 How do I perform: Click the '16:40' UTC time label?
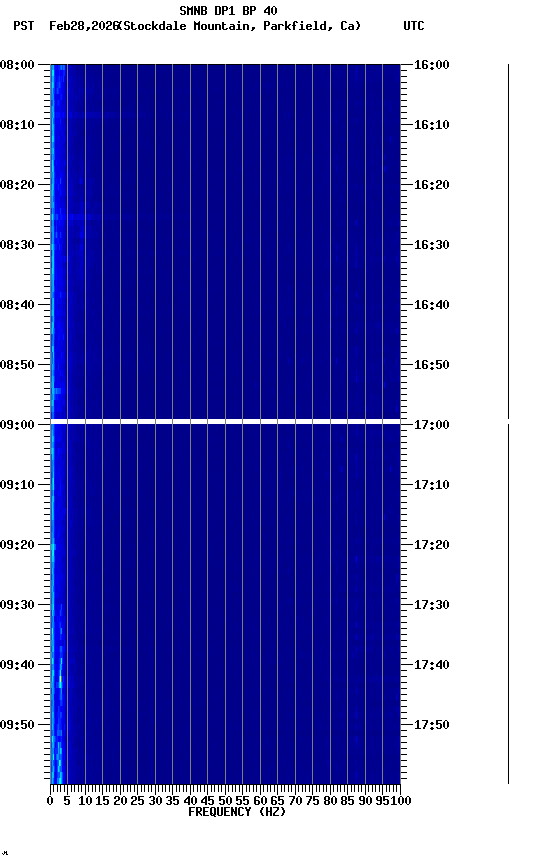tap(432, 305)
